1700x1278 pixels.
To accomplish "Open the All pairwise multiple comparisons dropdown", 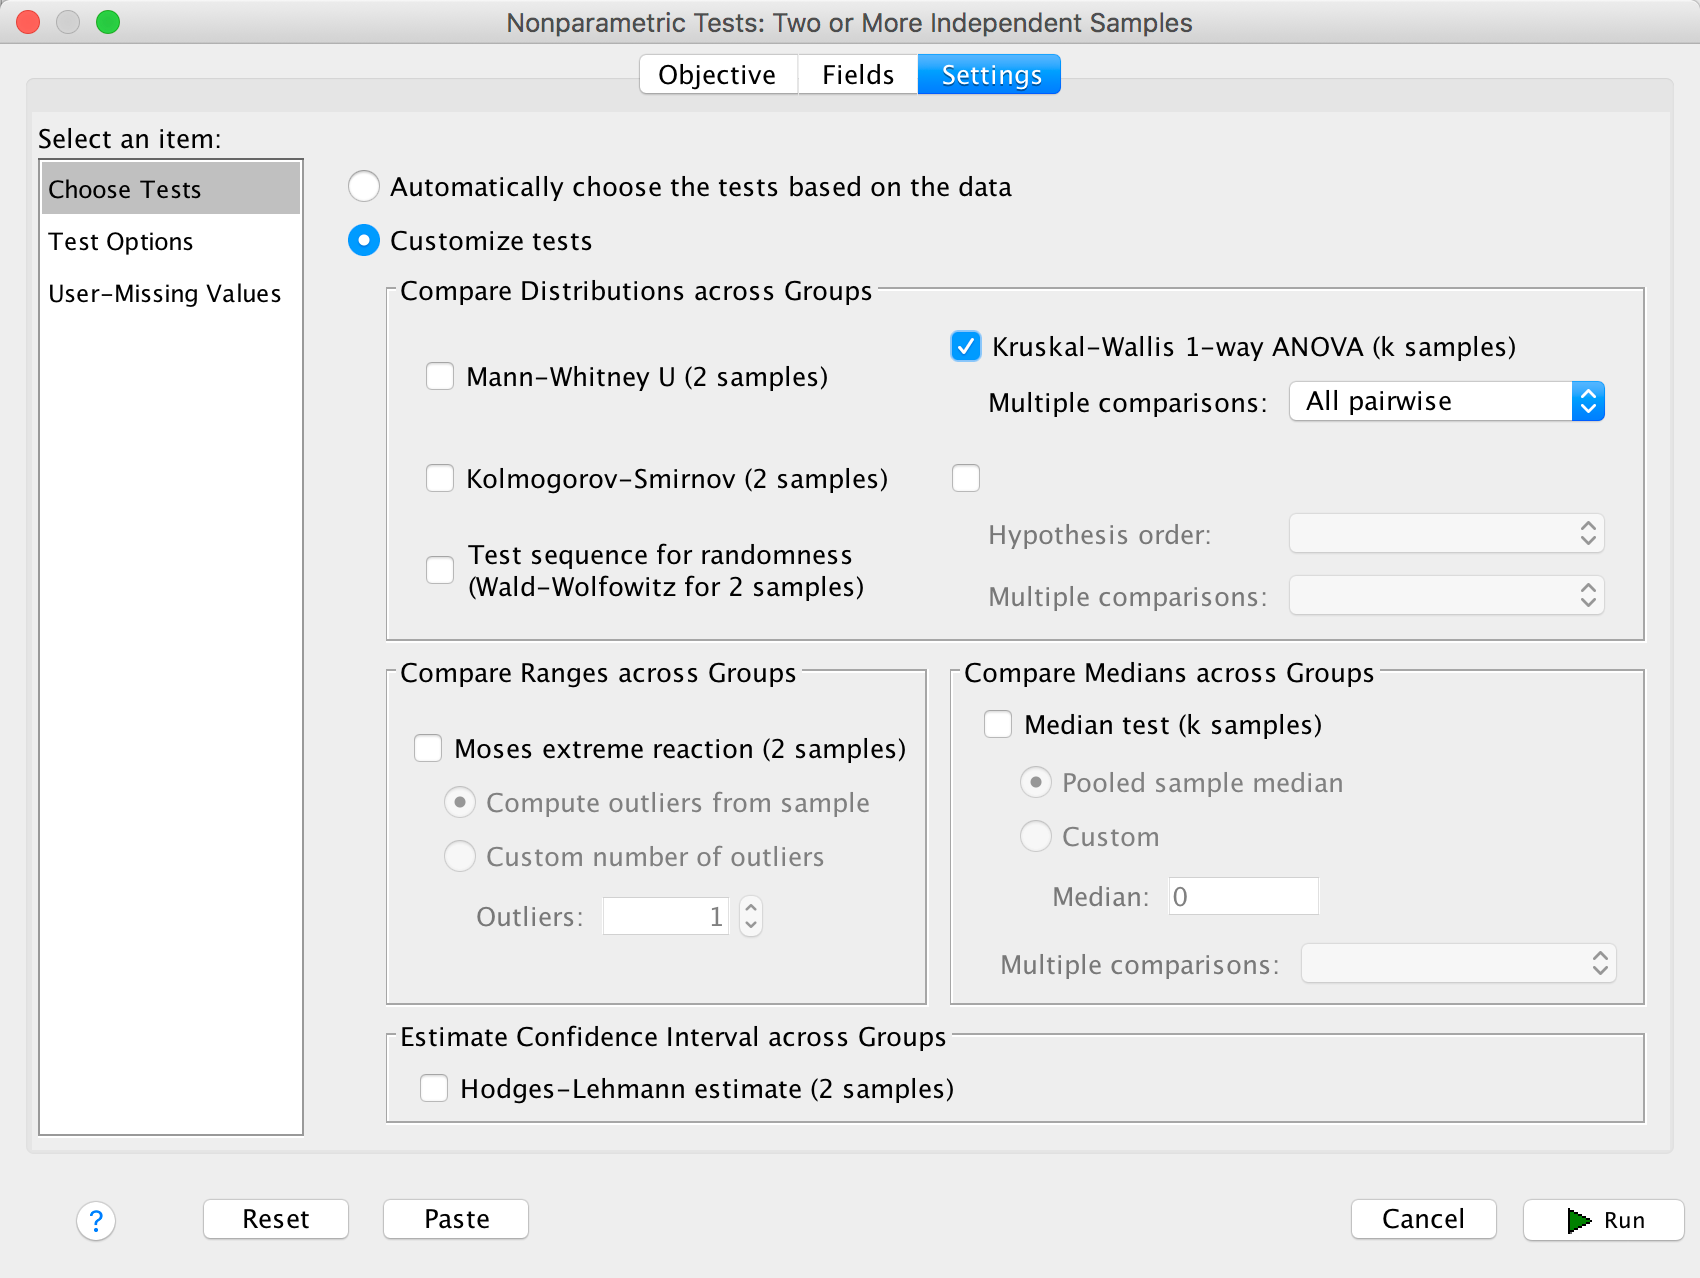I will pyautogui.click(x=1446, y=402).
